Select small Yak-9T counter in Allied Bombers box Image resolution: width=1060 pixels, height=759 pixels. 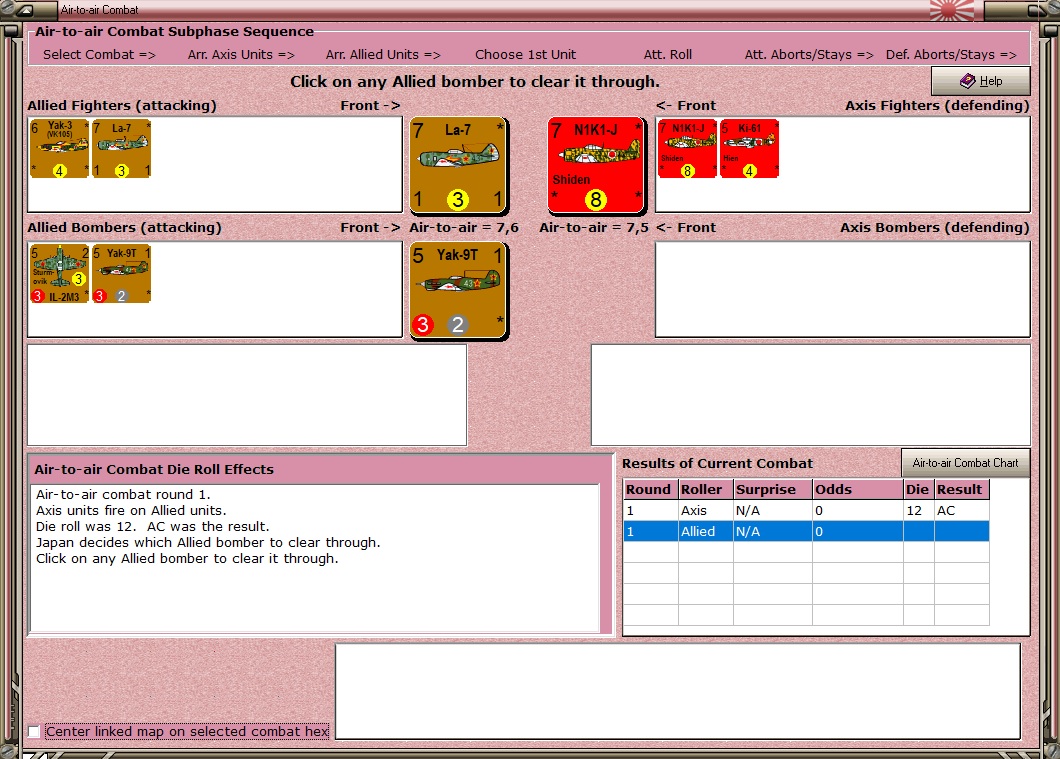pos(122,274)
